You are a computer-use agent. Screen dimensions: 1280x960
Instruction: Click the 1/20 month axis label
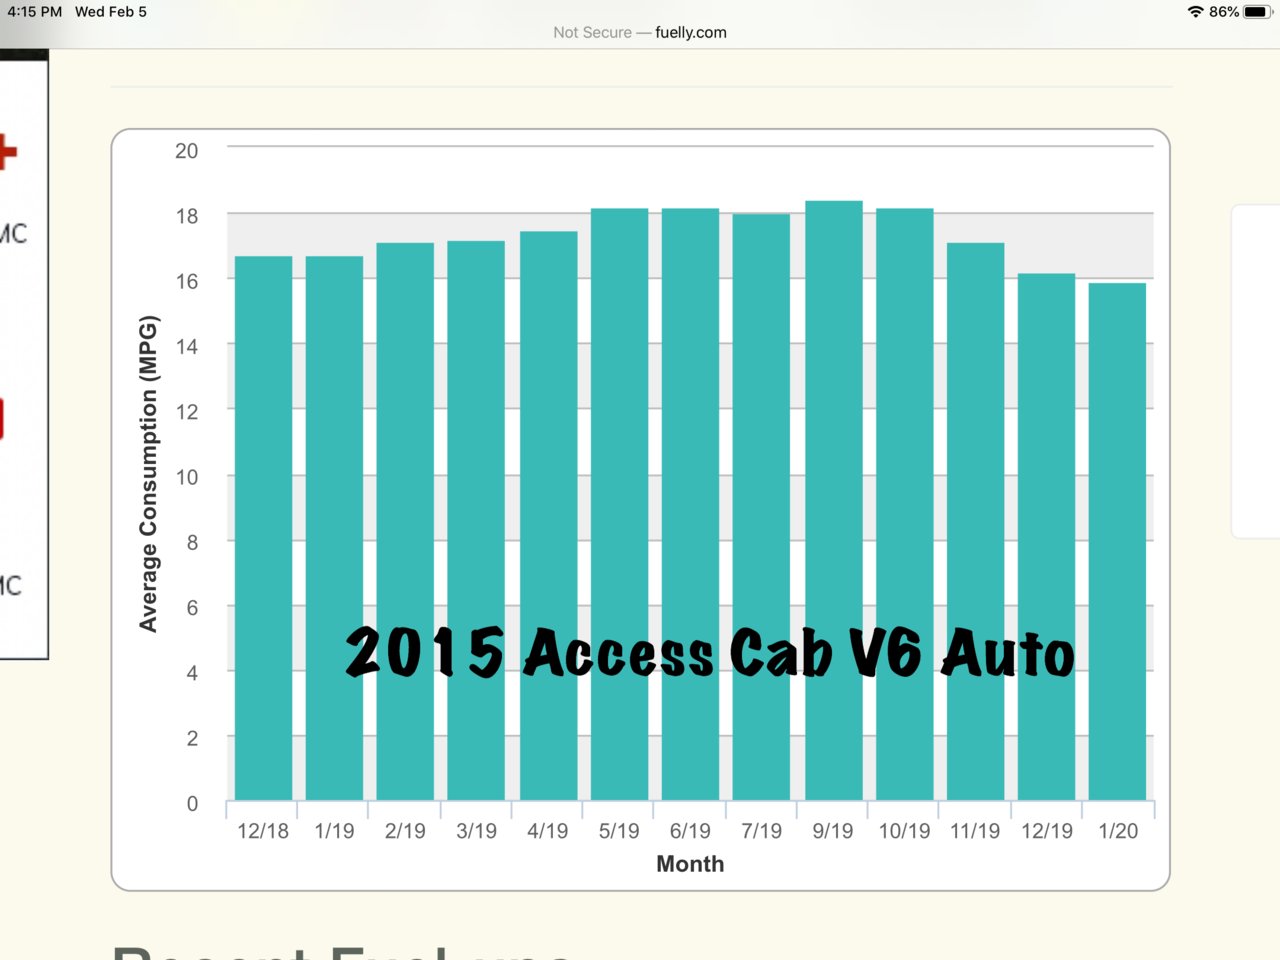(x=1118, y=831)
